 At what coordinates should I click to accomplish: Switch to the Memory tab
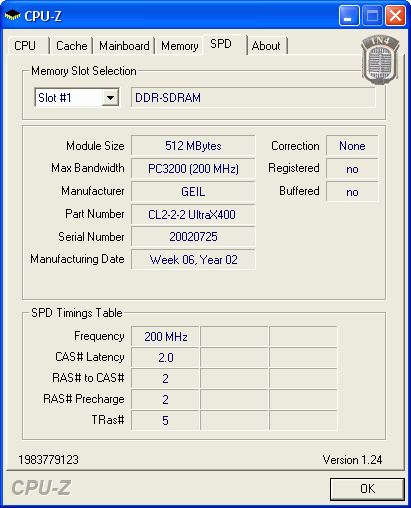click(x=179, y=46)
